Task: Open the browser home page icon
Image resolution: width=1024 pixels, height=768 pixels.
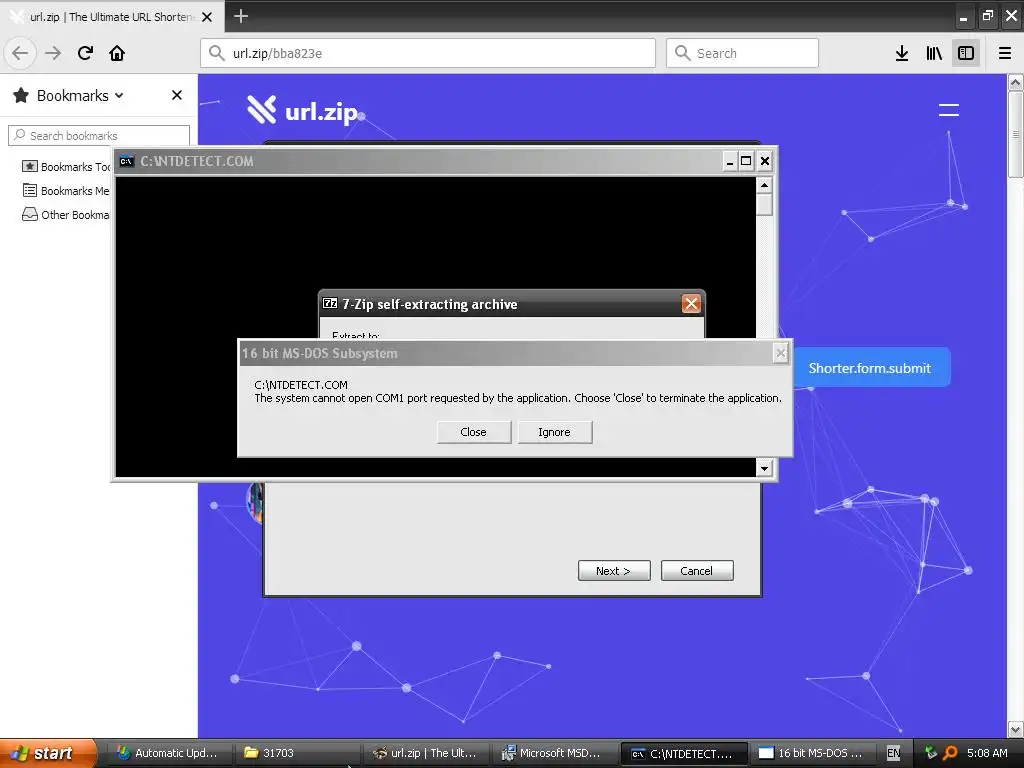Action: click(x=117, y=53)
